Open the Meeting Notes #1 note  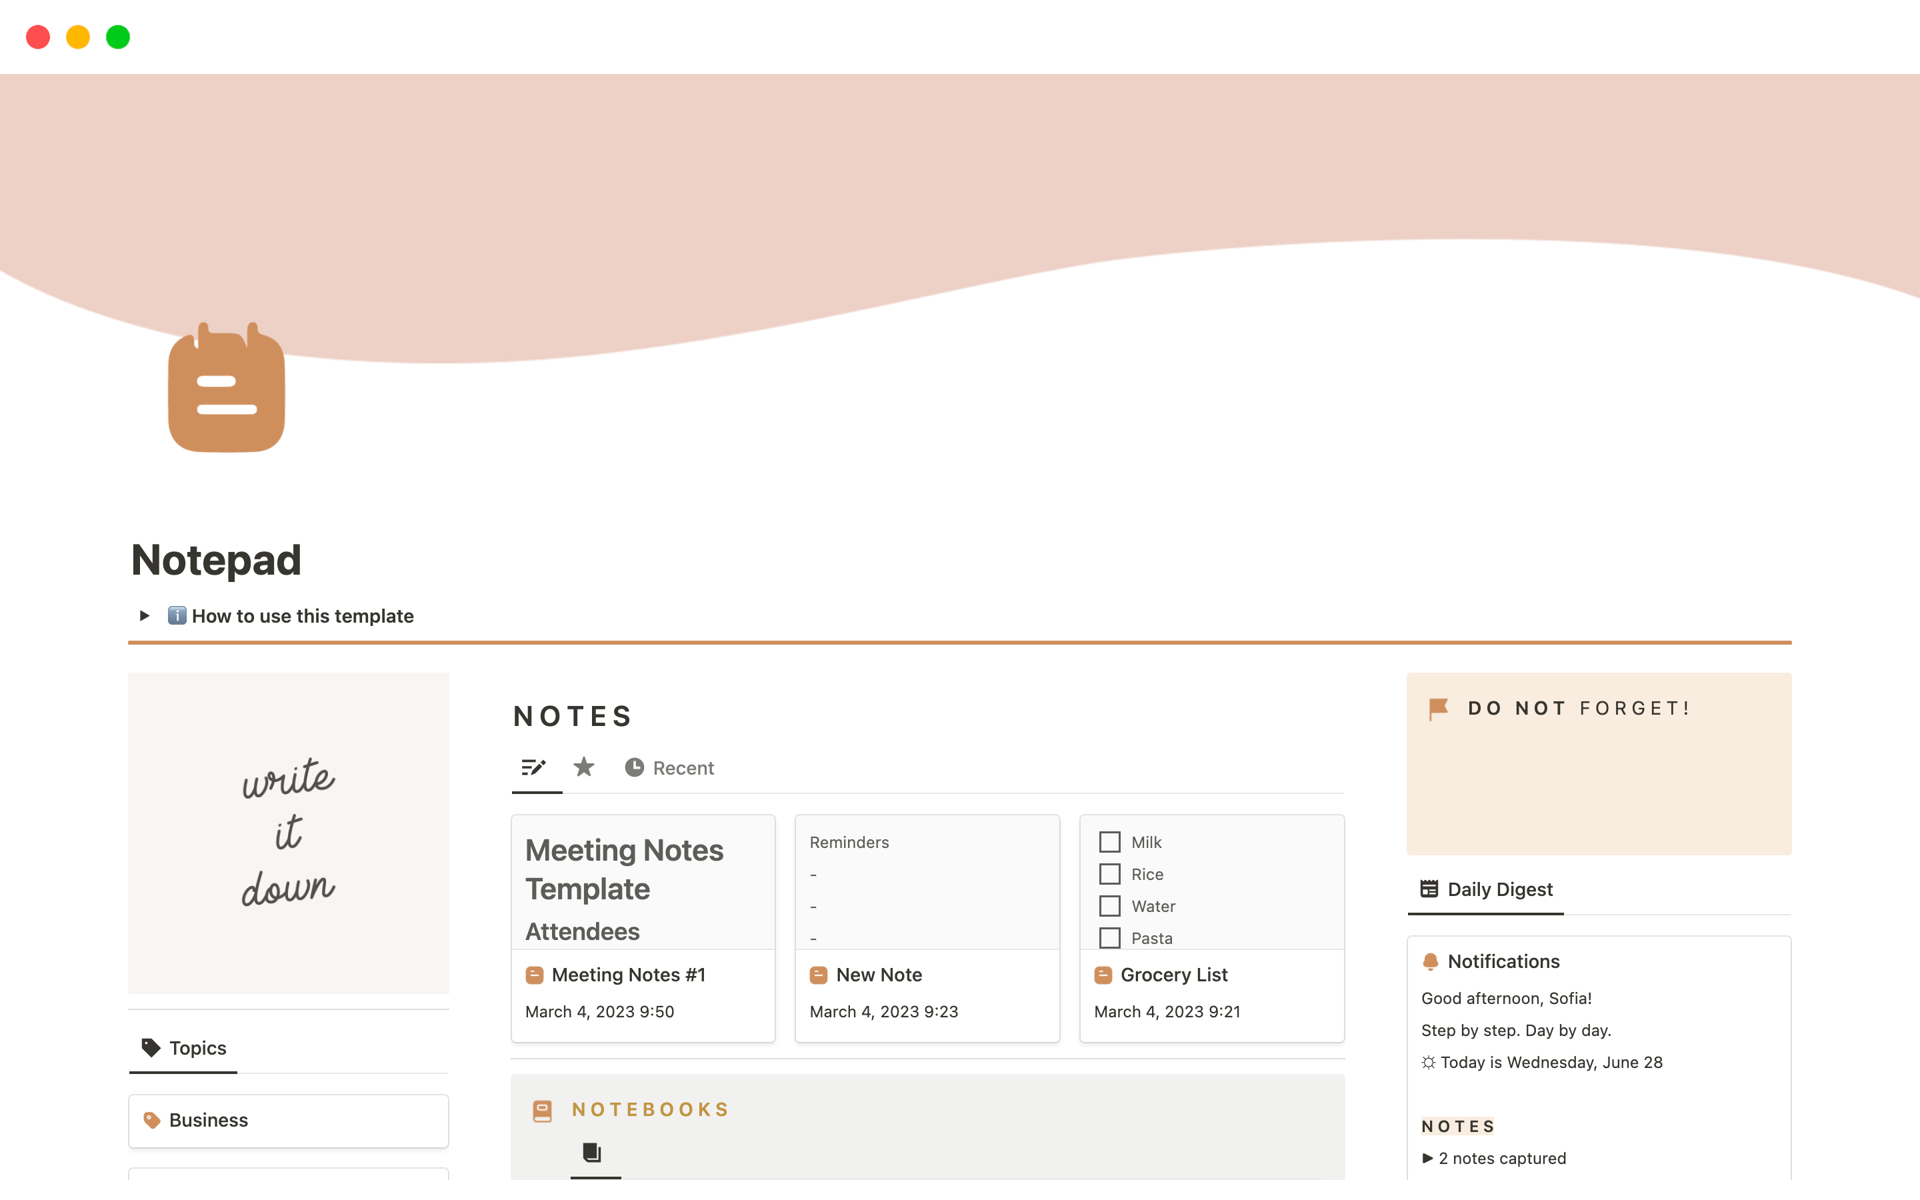(x=626, y=975)
